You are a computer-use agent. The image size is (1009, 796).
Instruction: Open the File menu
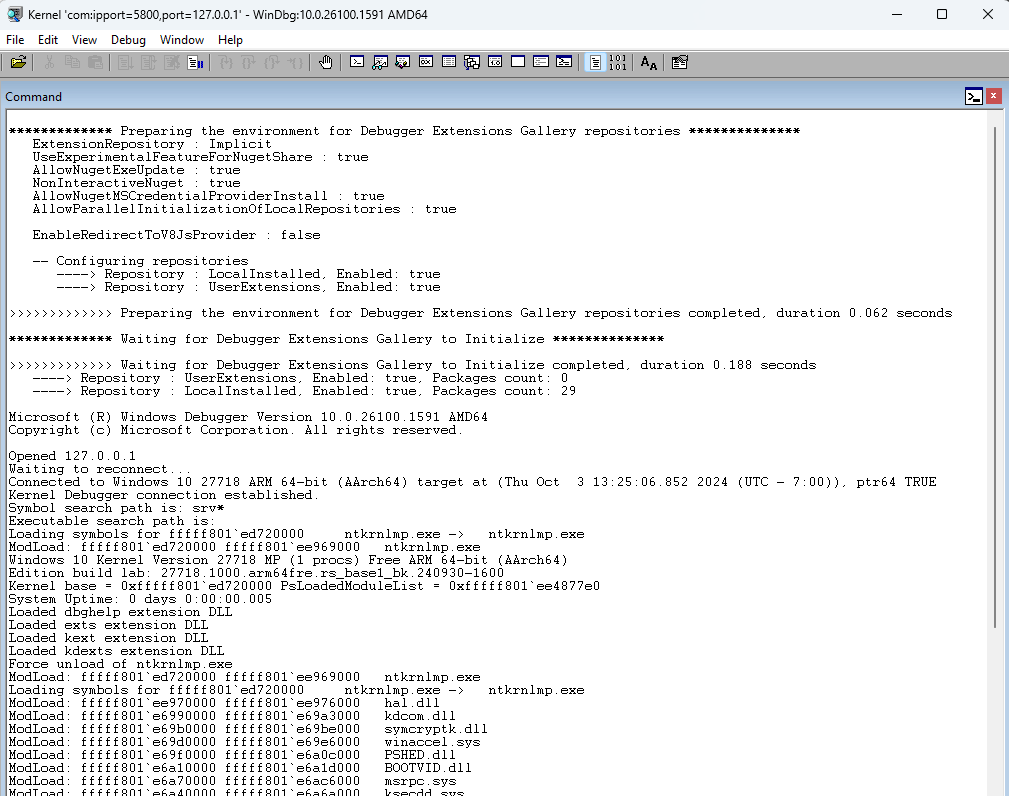(15, 40)
